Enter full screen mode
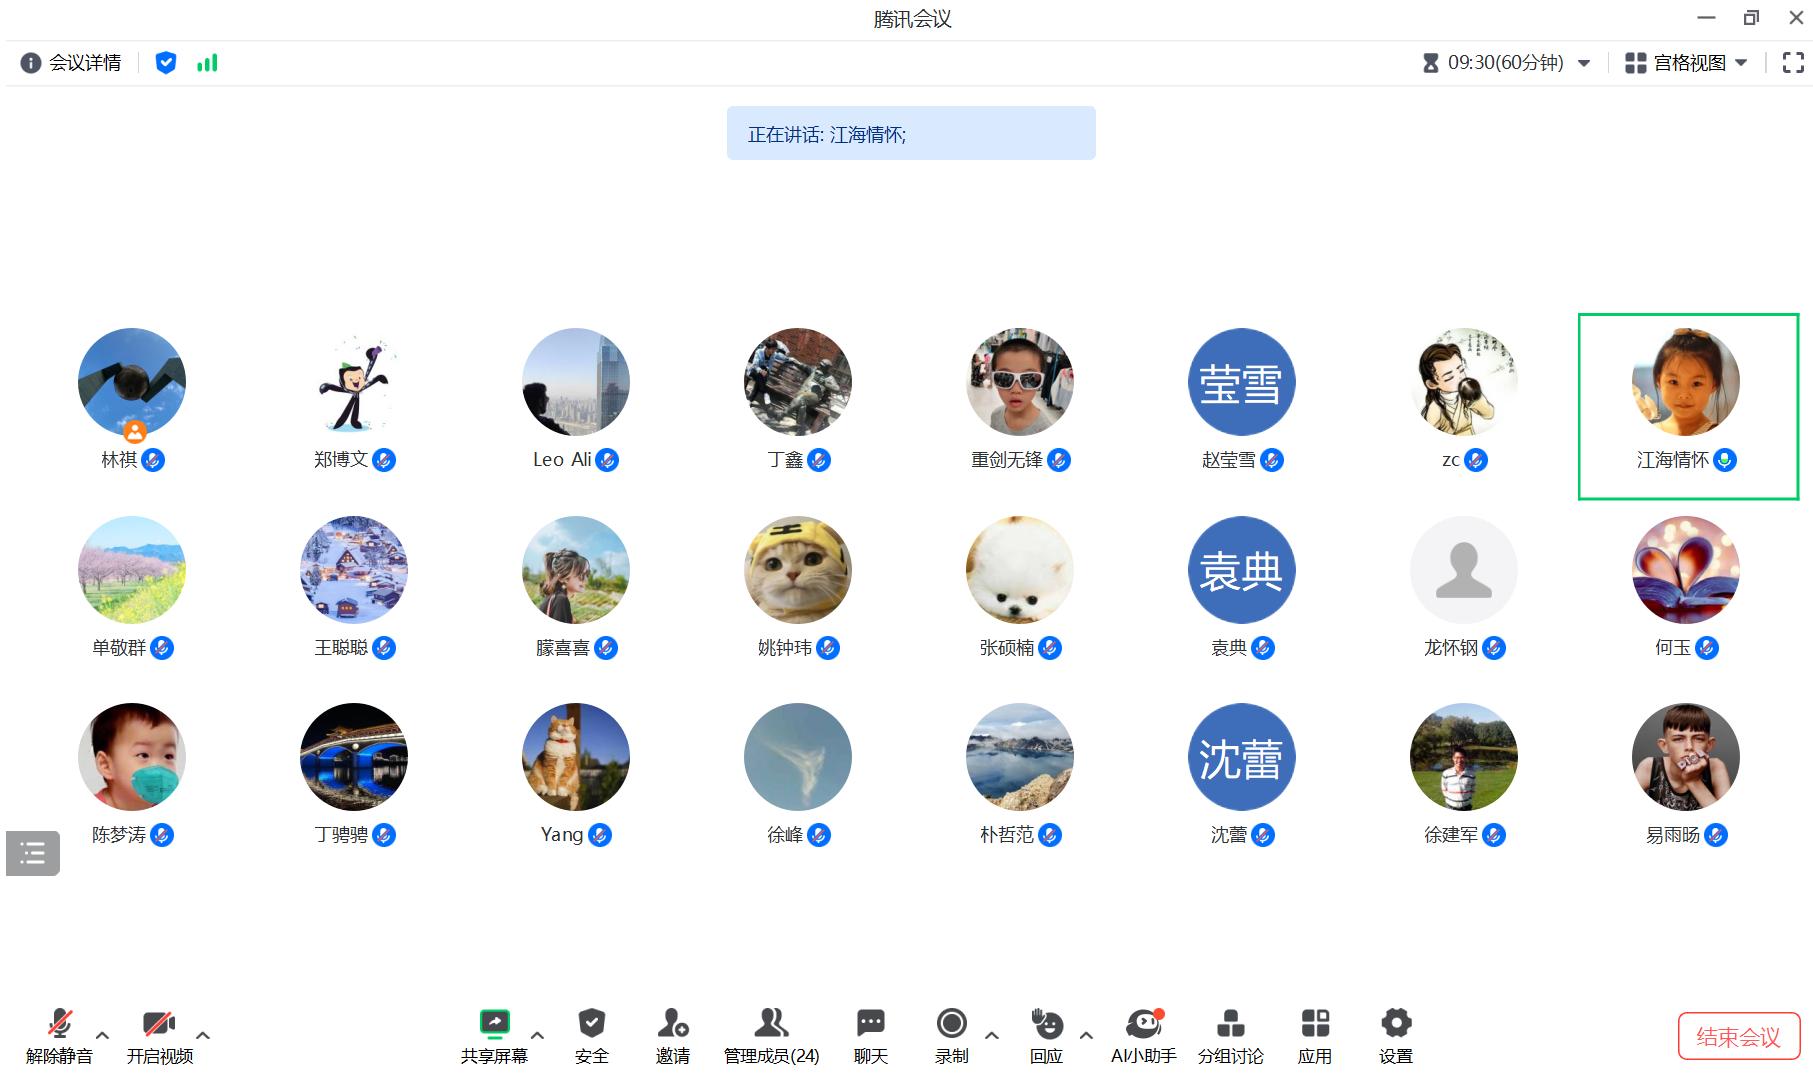 click(x=1793, y=63)
